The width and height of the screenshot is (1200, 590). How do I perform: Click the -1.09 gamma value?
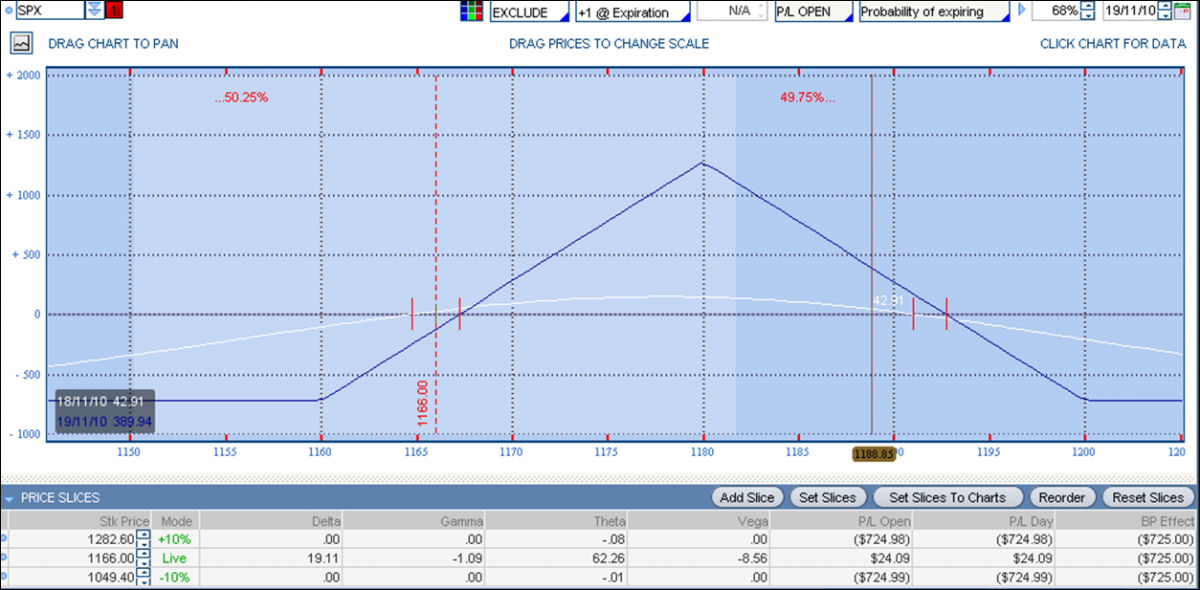click(x=468, y=558)
